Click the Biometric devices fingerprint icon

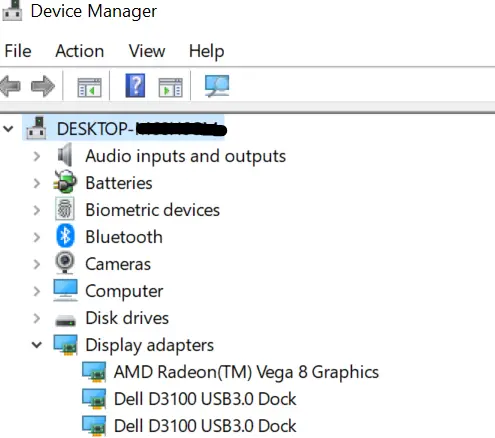pyautogui.click(x=65, y=209)
